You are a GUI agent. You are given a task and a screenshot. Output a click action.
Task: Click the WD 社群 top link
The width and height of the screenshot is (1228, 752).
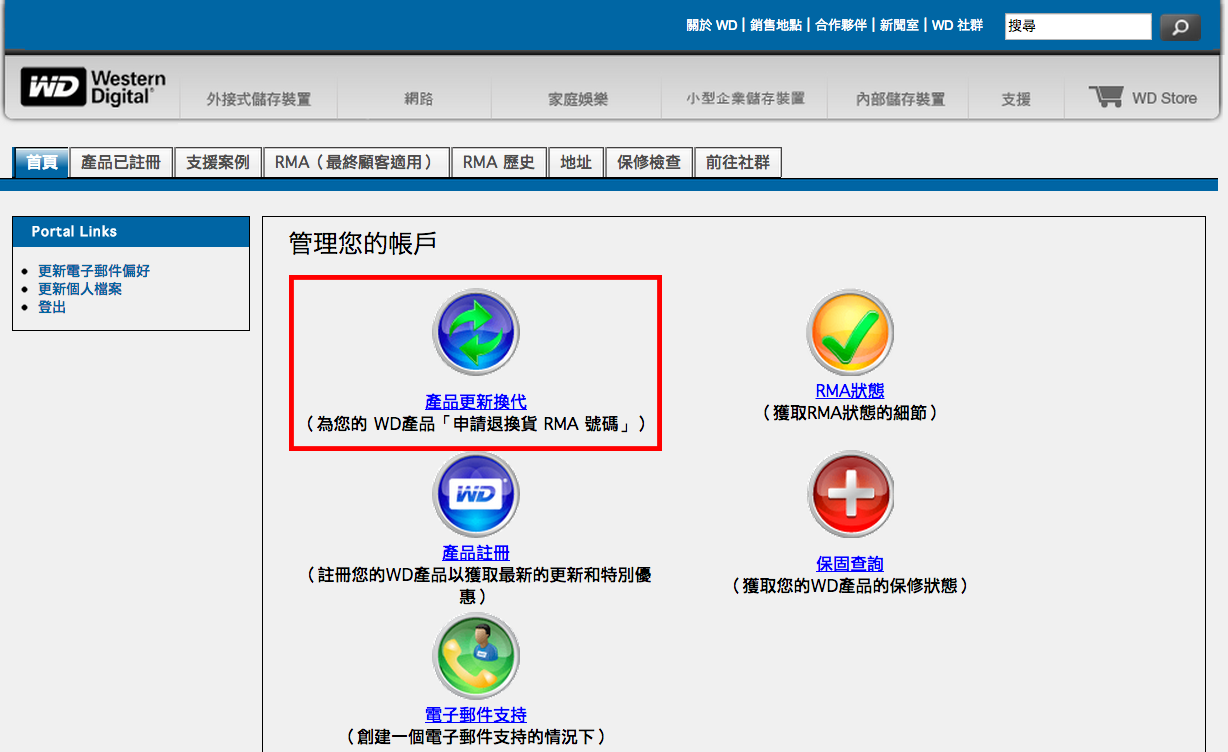coord(957,26)
